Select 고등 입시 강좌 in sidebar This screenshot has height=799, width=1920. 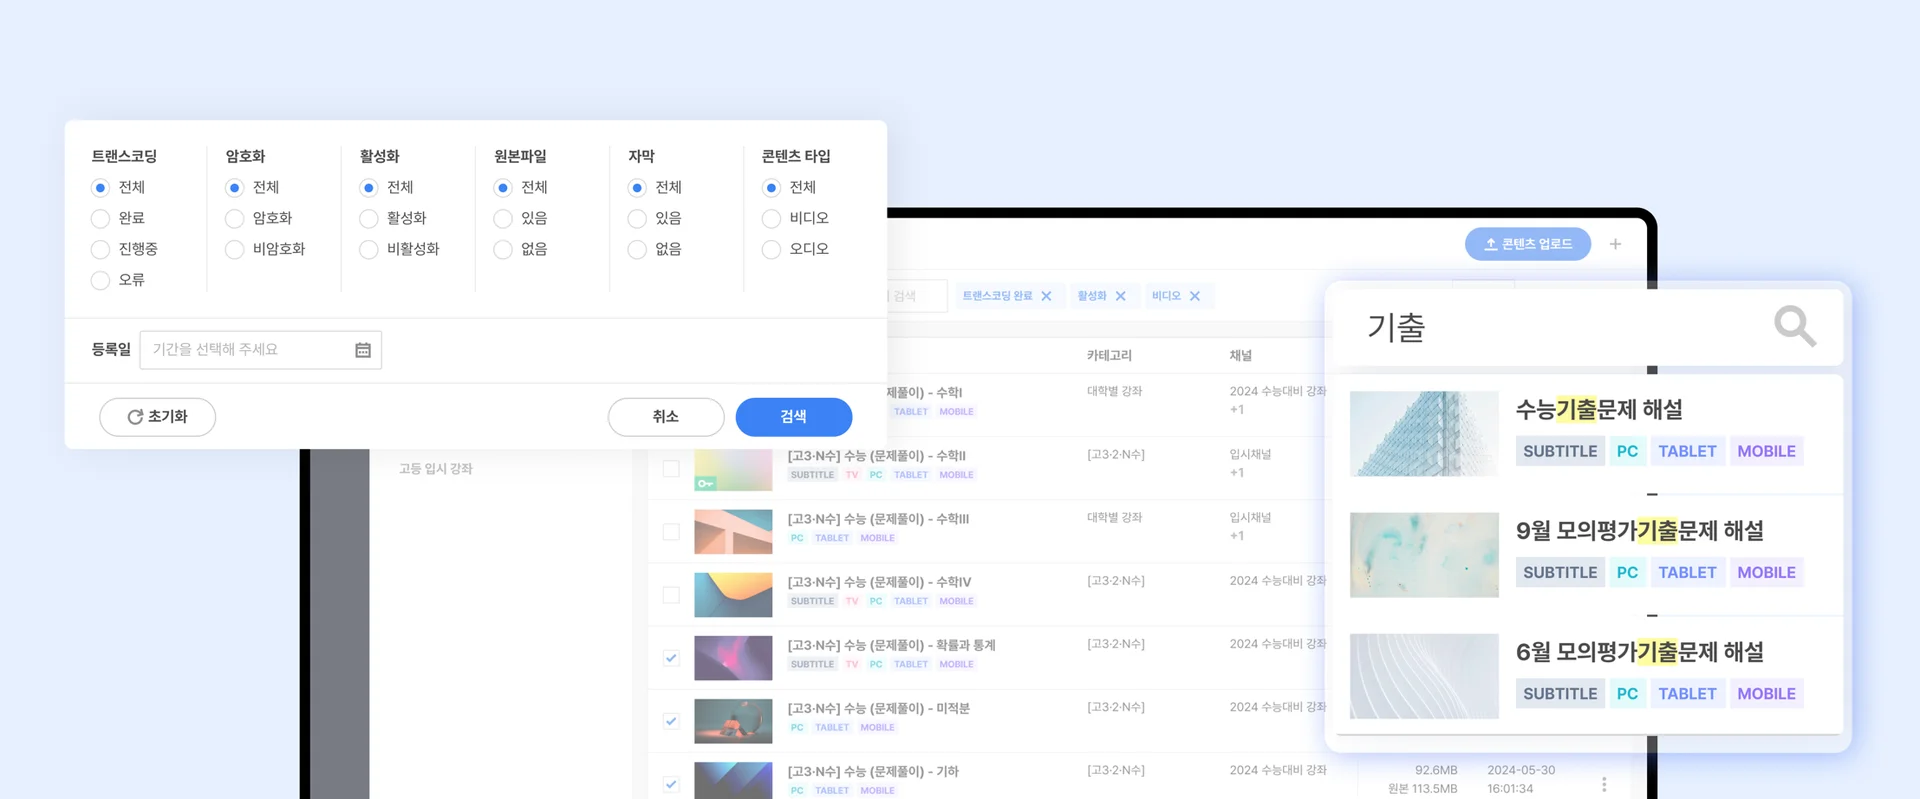pyautogui.click(x=436, y=469)
